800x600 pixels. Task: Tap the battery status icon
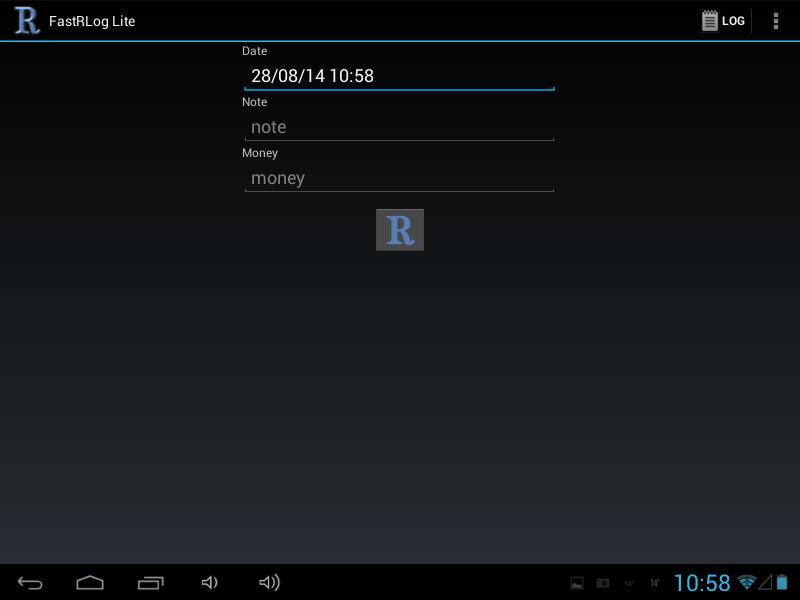[x=782, y=582]
